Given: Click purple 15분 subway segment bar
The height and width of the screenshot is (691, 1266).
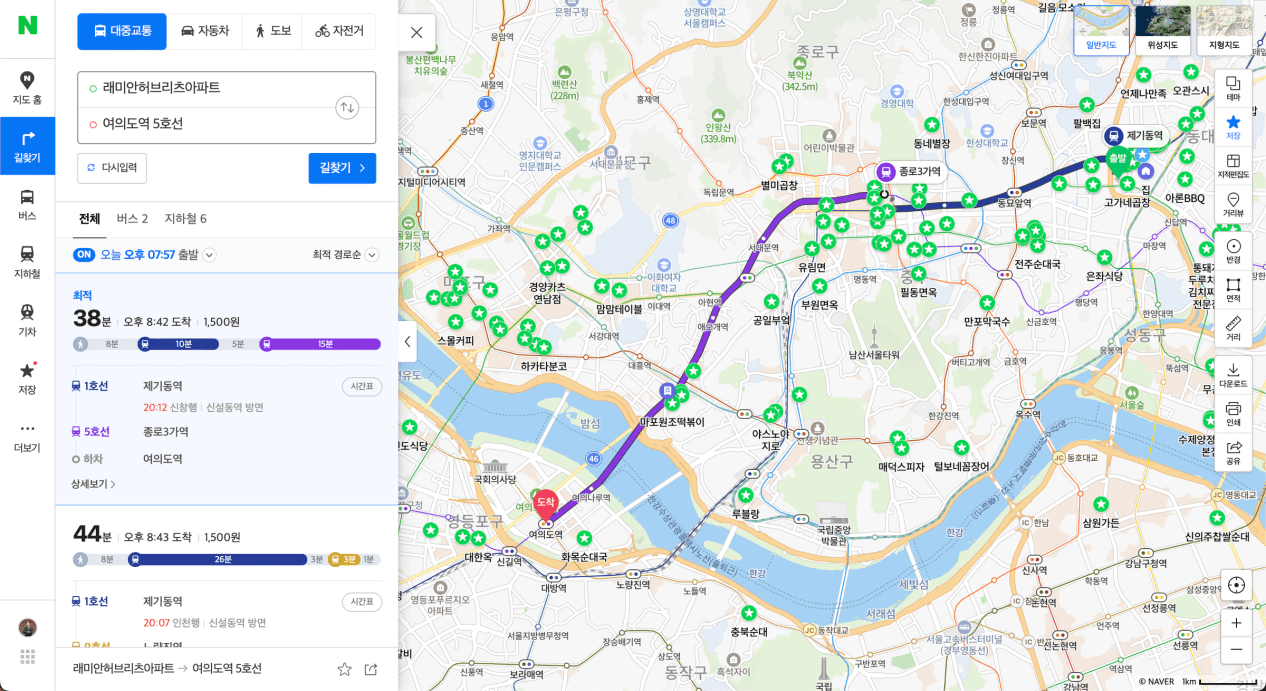Looking at the screenshot, I should 320,344.
